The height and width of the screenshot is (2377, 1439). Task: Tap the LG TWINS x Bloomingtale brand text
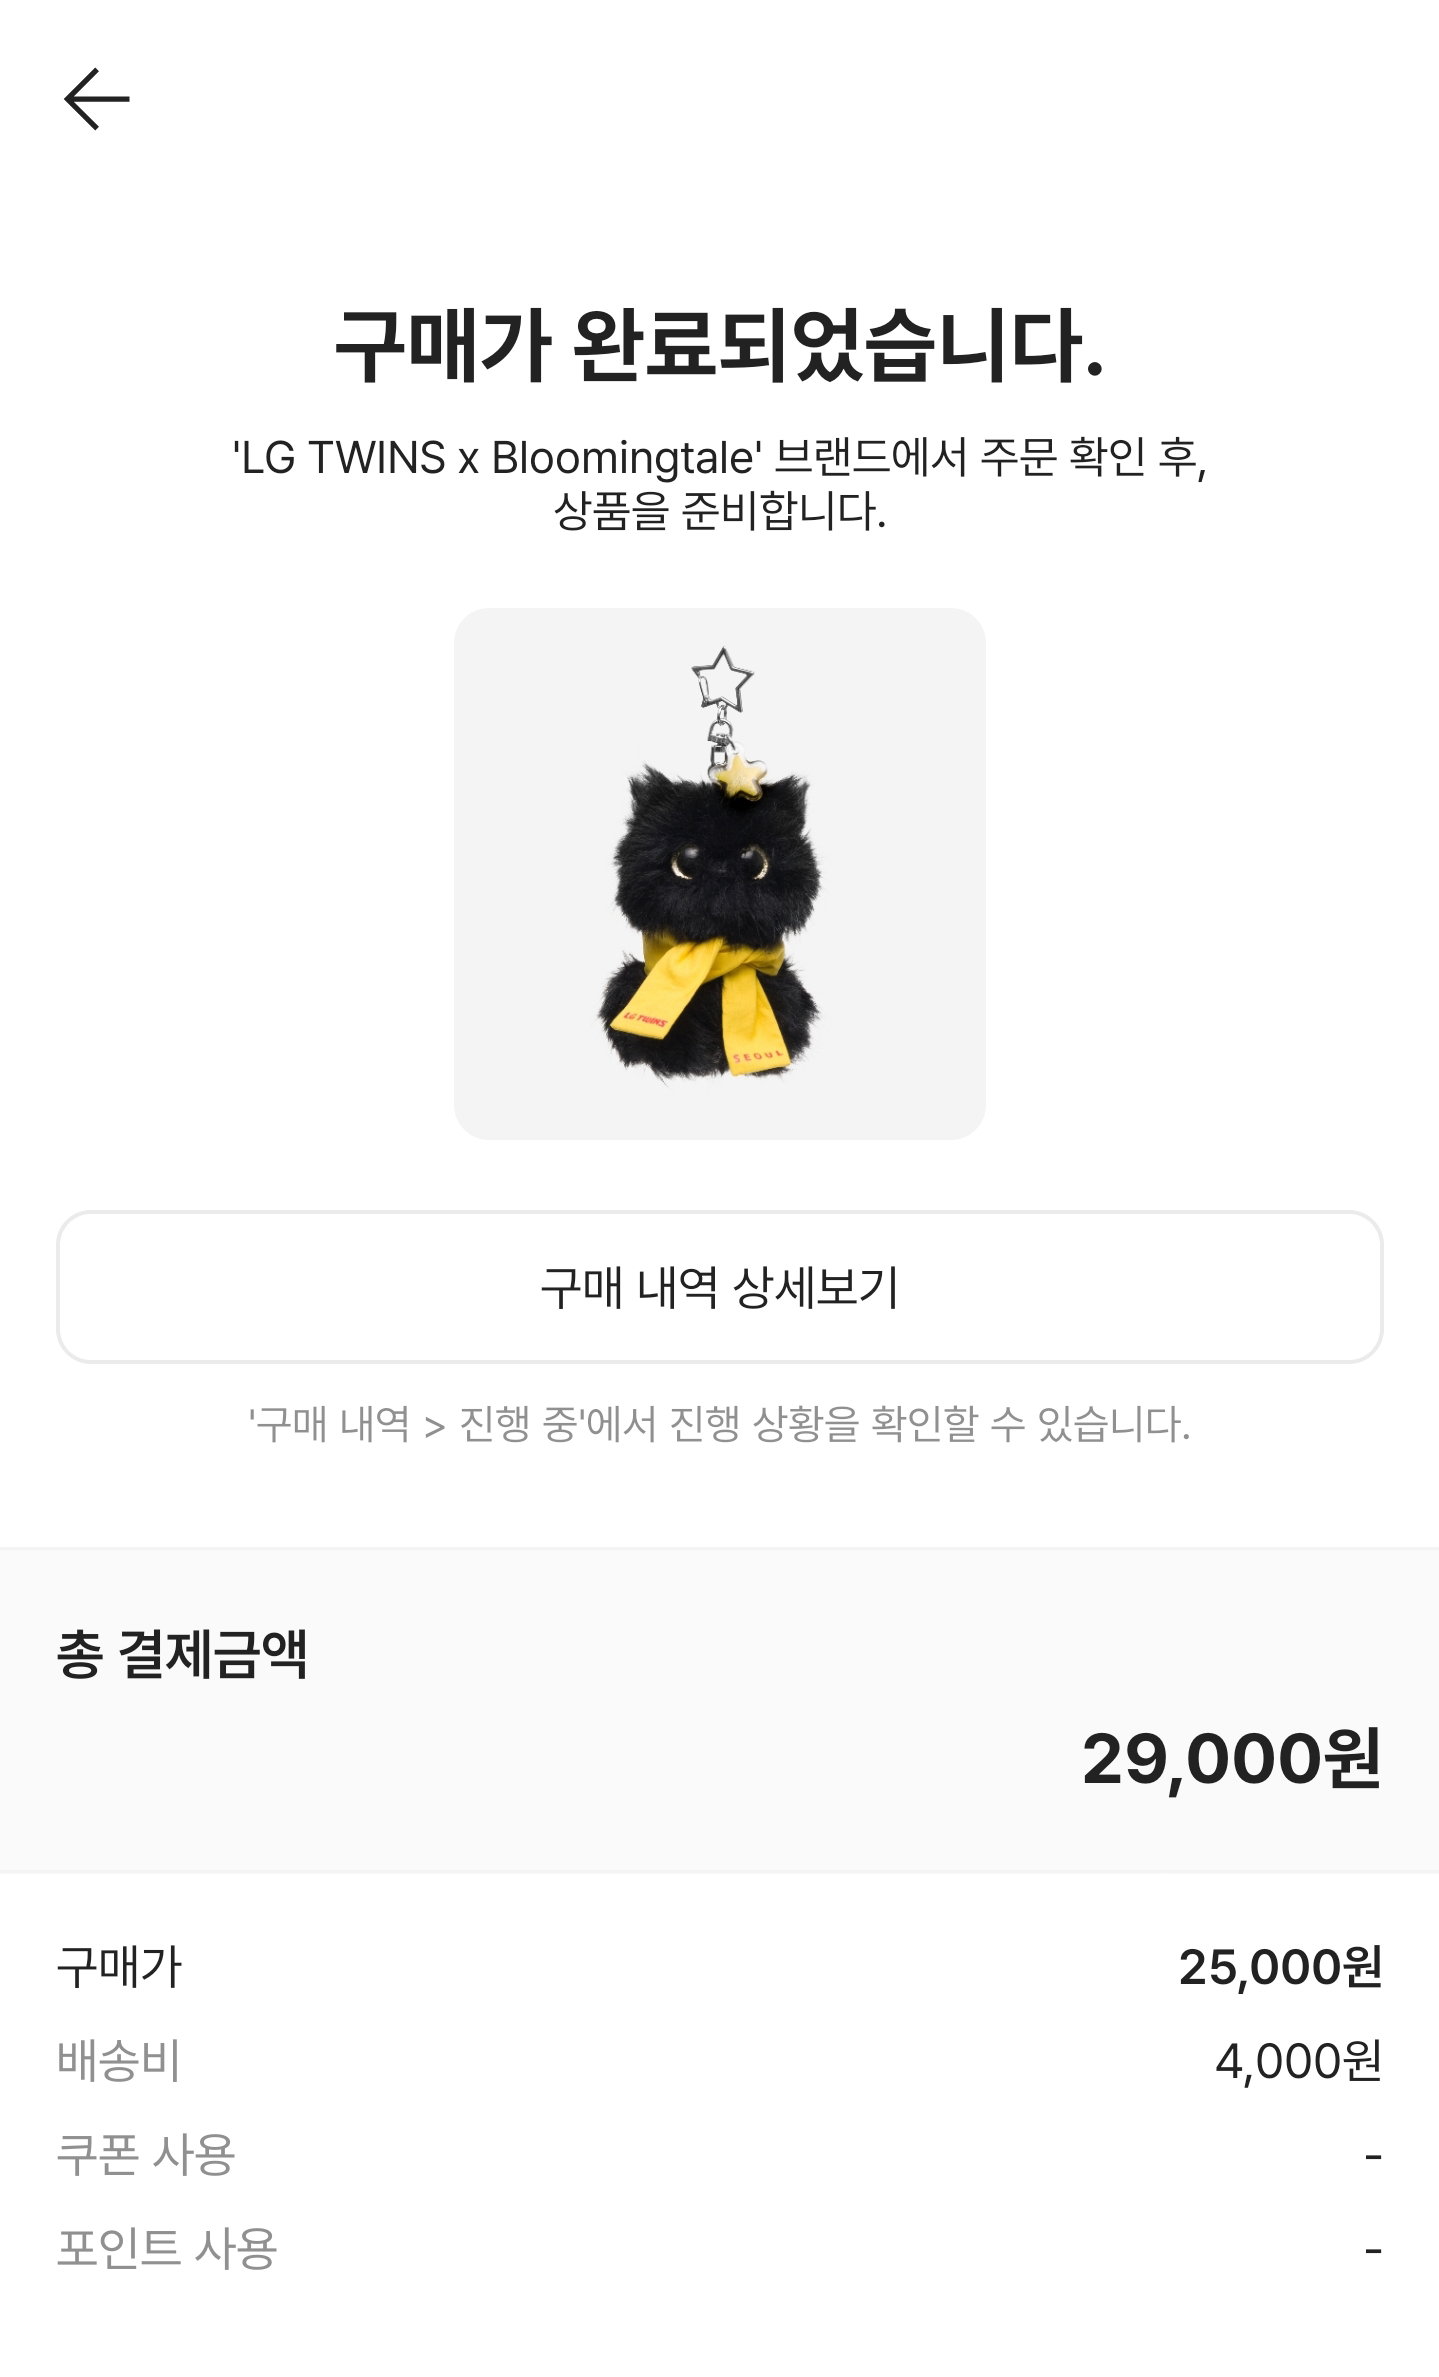click(497, 458)
